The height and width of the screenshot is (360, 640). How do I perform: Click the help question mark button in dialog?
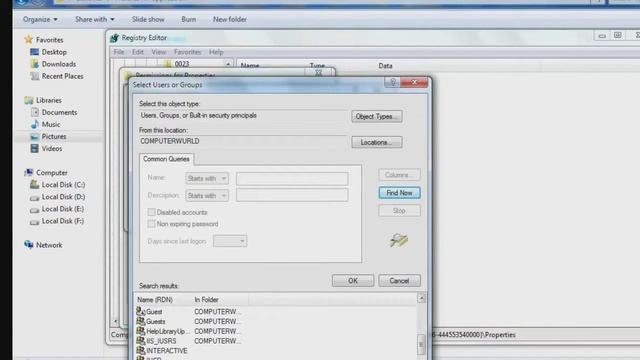point(392,82)
